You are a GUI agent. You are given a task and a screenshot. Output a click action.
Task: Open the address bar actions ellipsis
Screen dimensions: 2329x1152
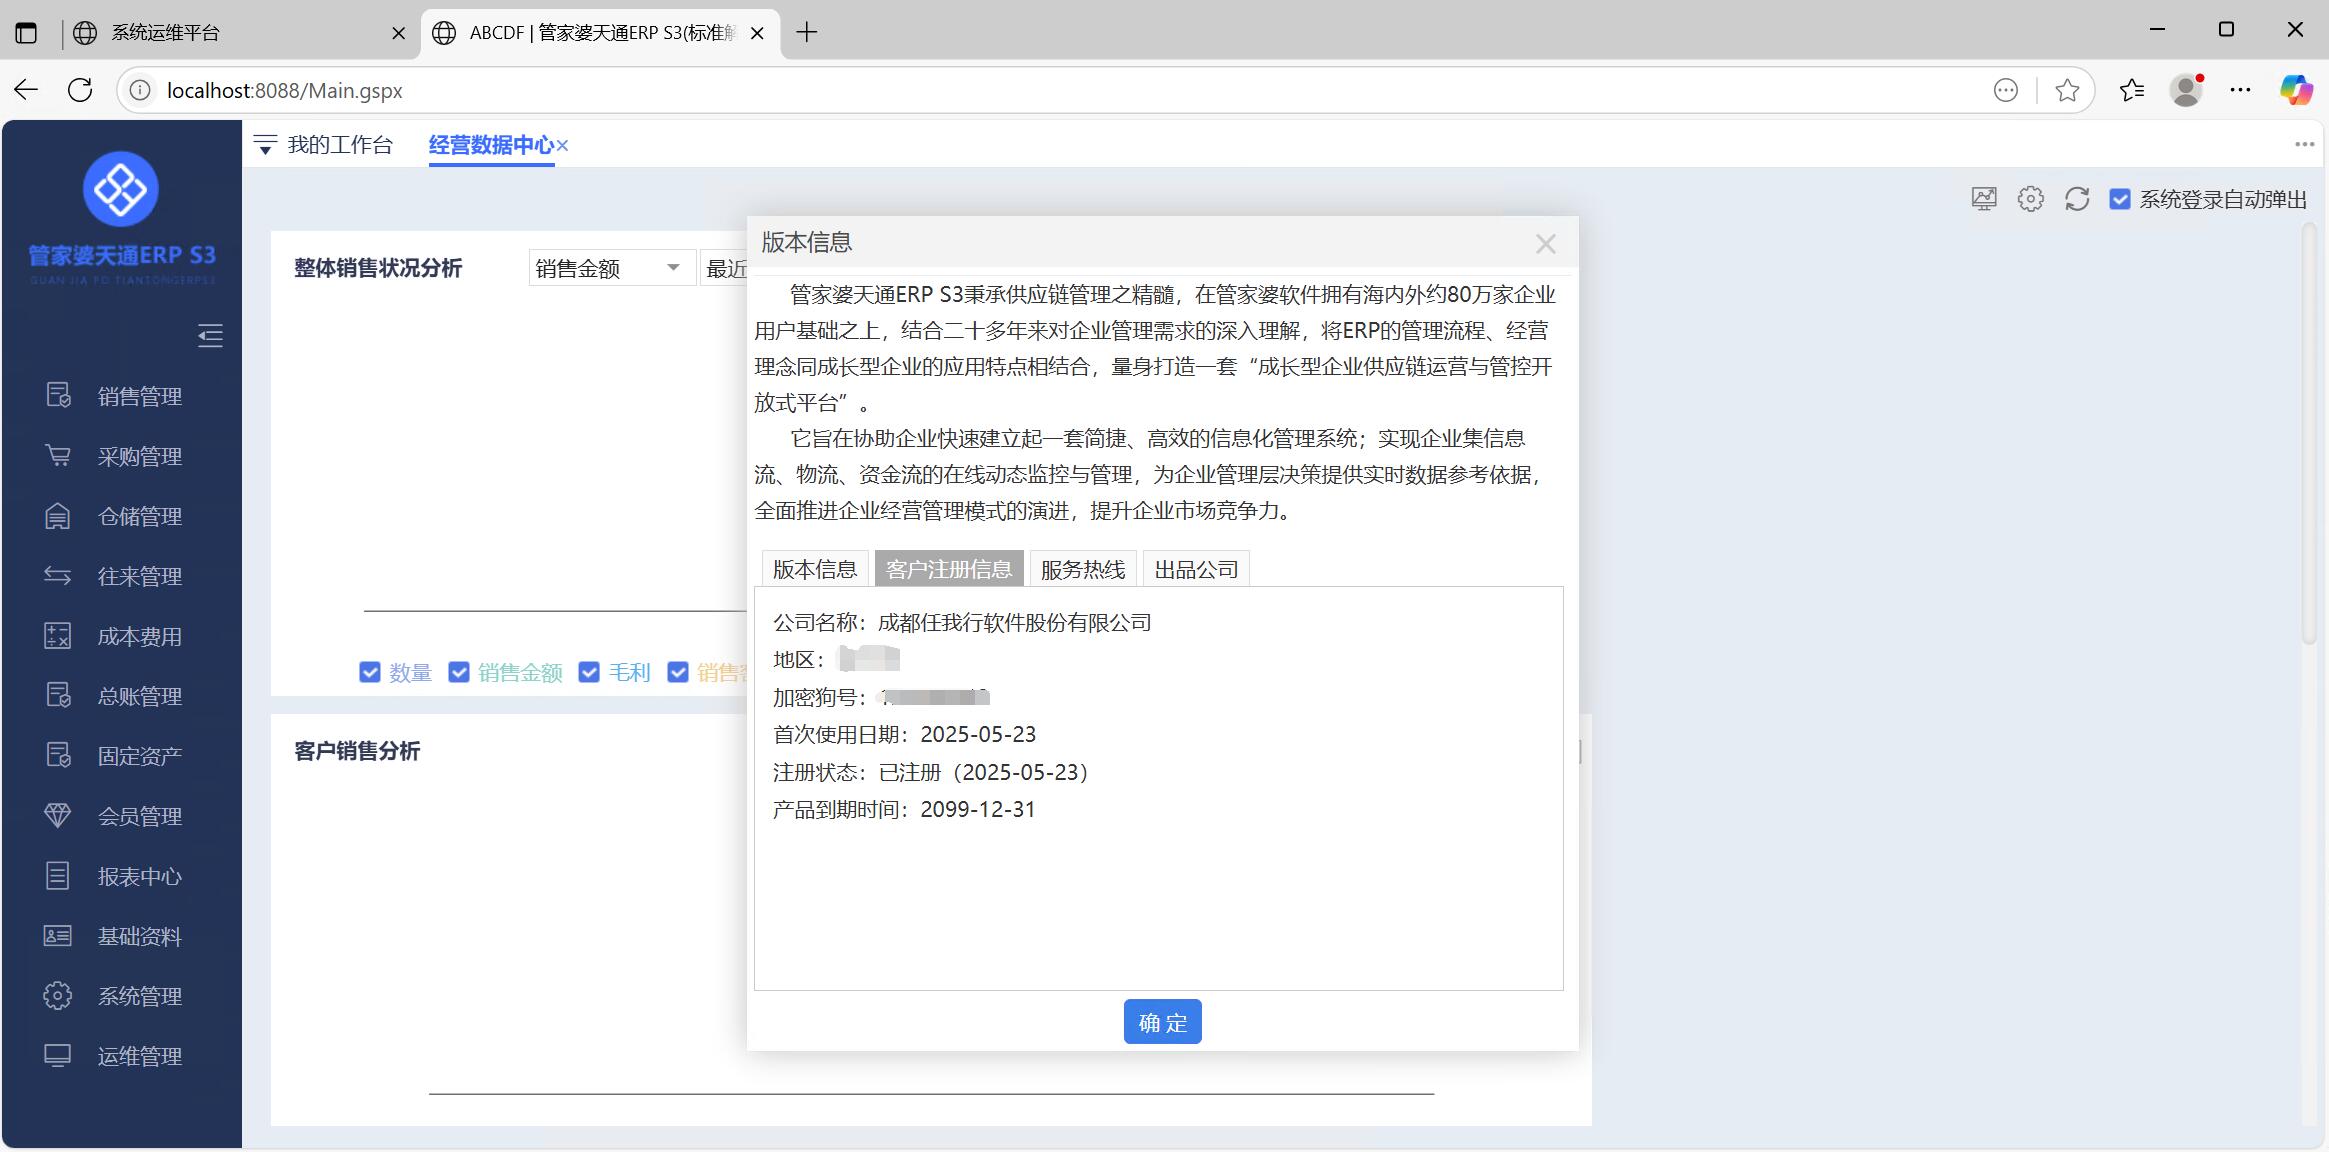pos(2006,90)
